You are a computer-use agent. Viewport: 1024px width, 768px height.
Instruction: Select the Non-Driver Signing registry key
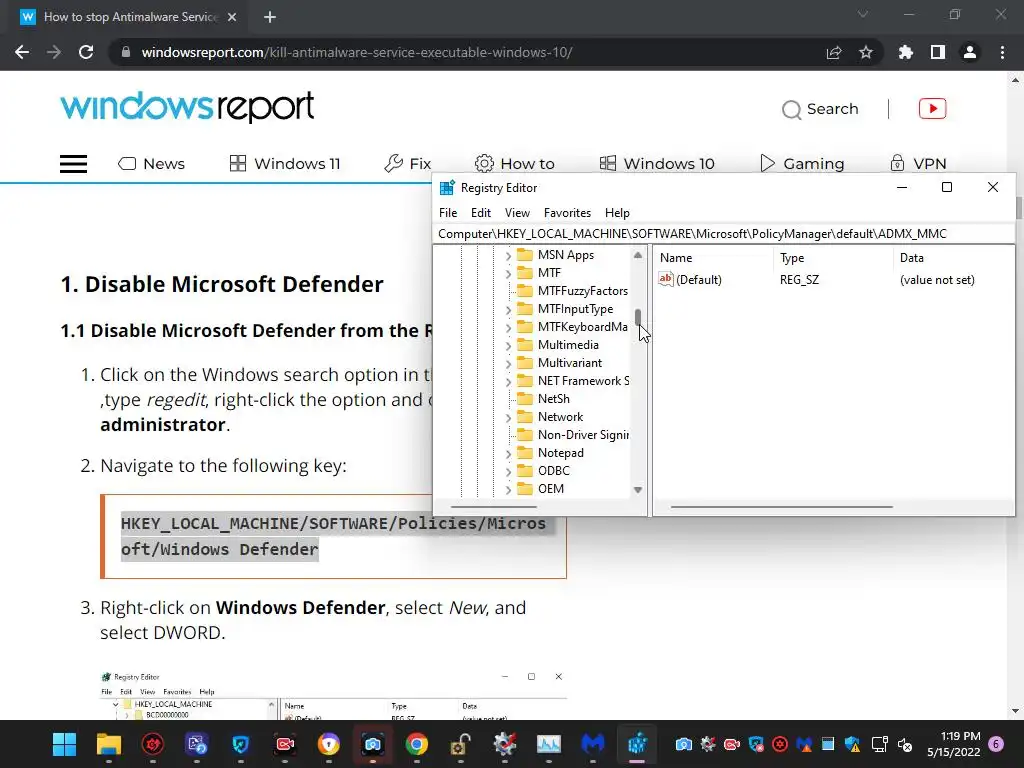[583, 435]
